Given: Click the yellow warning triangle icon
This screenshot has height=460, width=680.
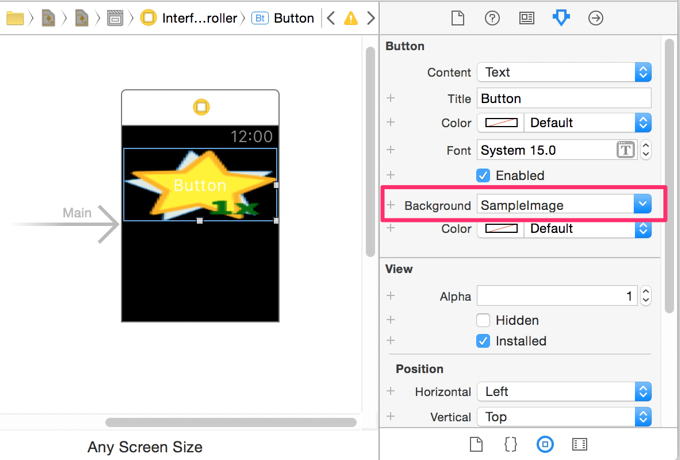Looking at the screenshot, I should [351, 18].
